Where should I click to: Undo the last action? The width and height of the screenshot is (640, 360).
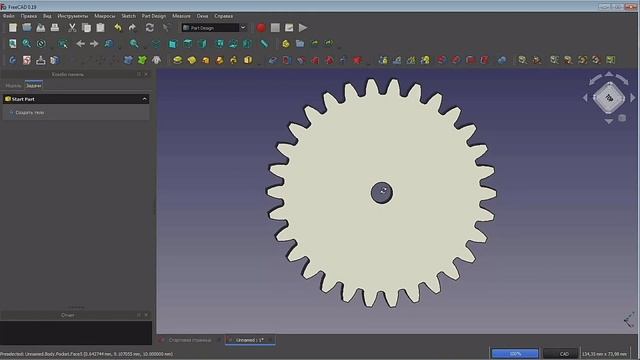(x=118, y=28)
